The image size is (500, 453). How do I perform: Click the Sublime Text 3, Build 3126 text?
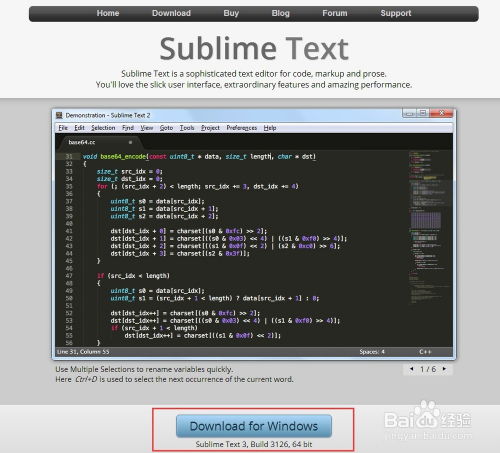click(254, 444)
